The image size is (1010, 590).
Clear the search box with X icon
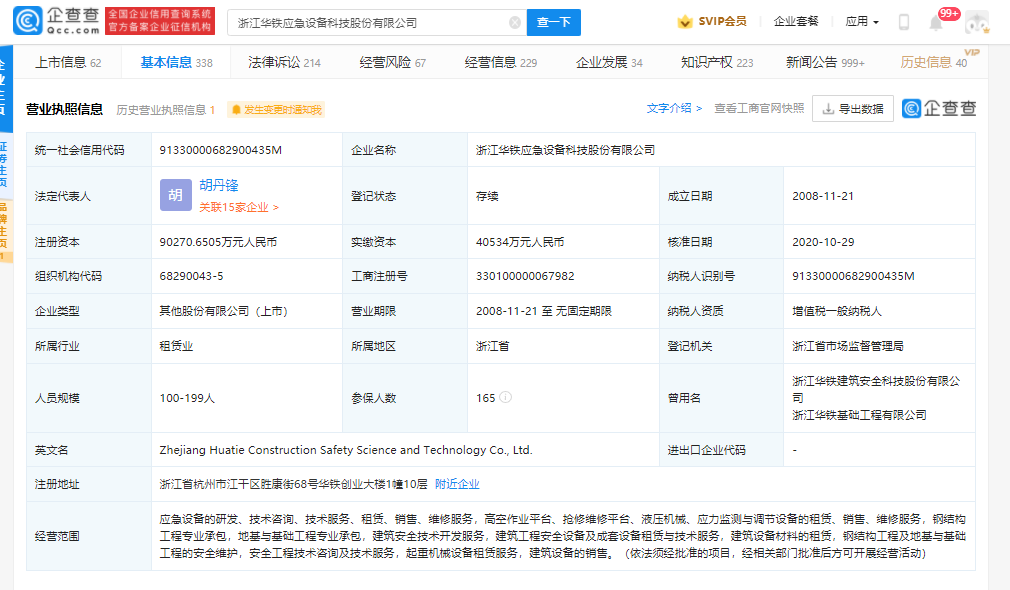point(515,23)
